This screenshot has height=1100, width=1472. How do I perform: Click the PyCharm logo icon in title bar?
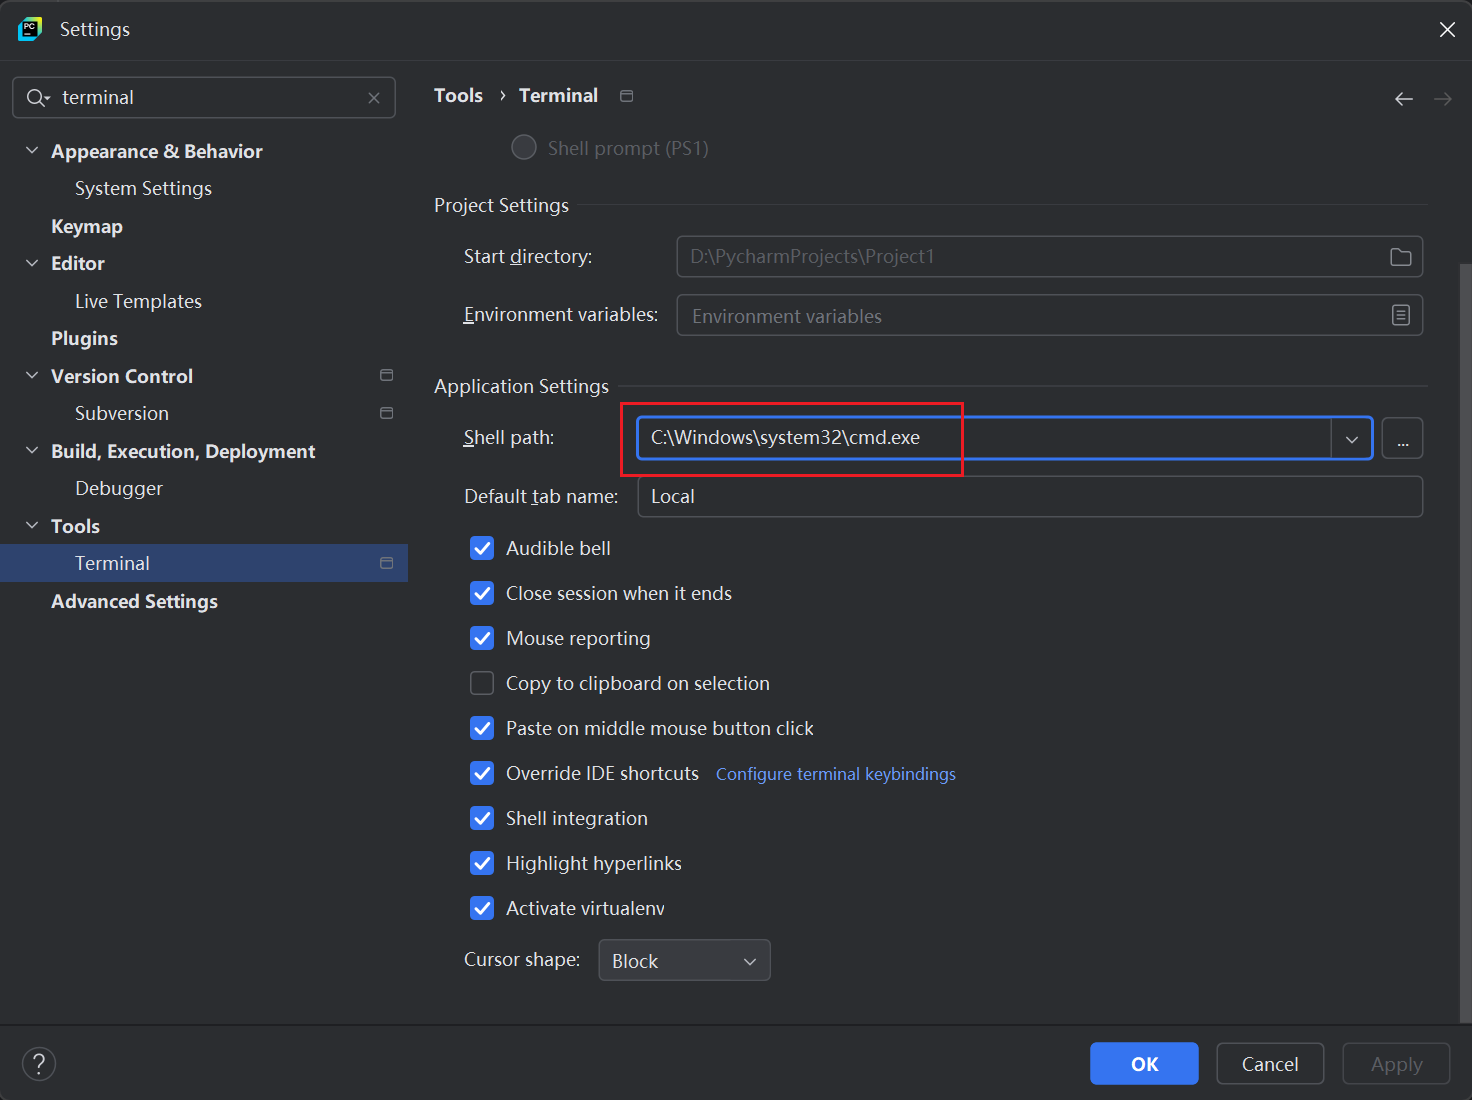click(30, 29)
